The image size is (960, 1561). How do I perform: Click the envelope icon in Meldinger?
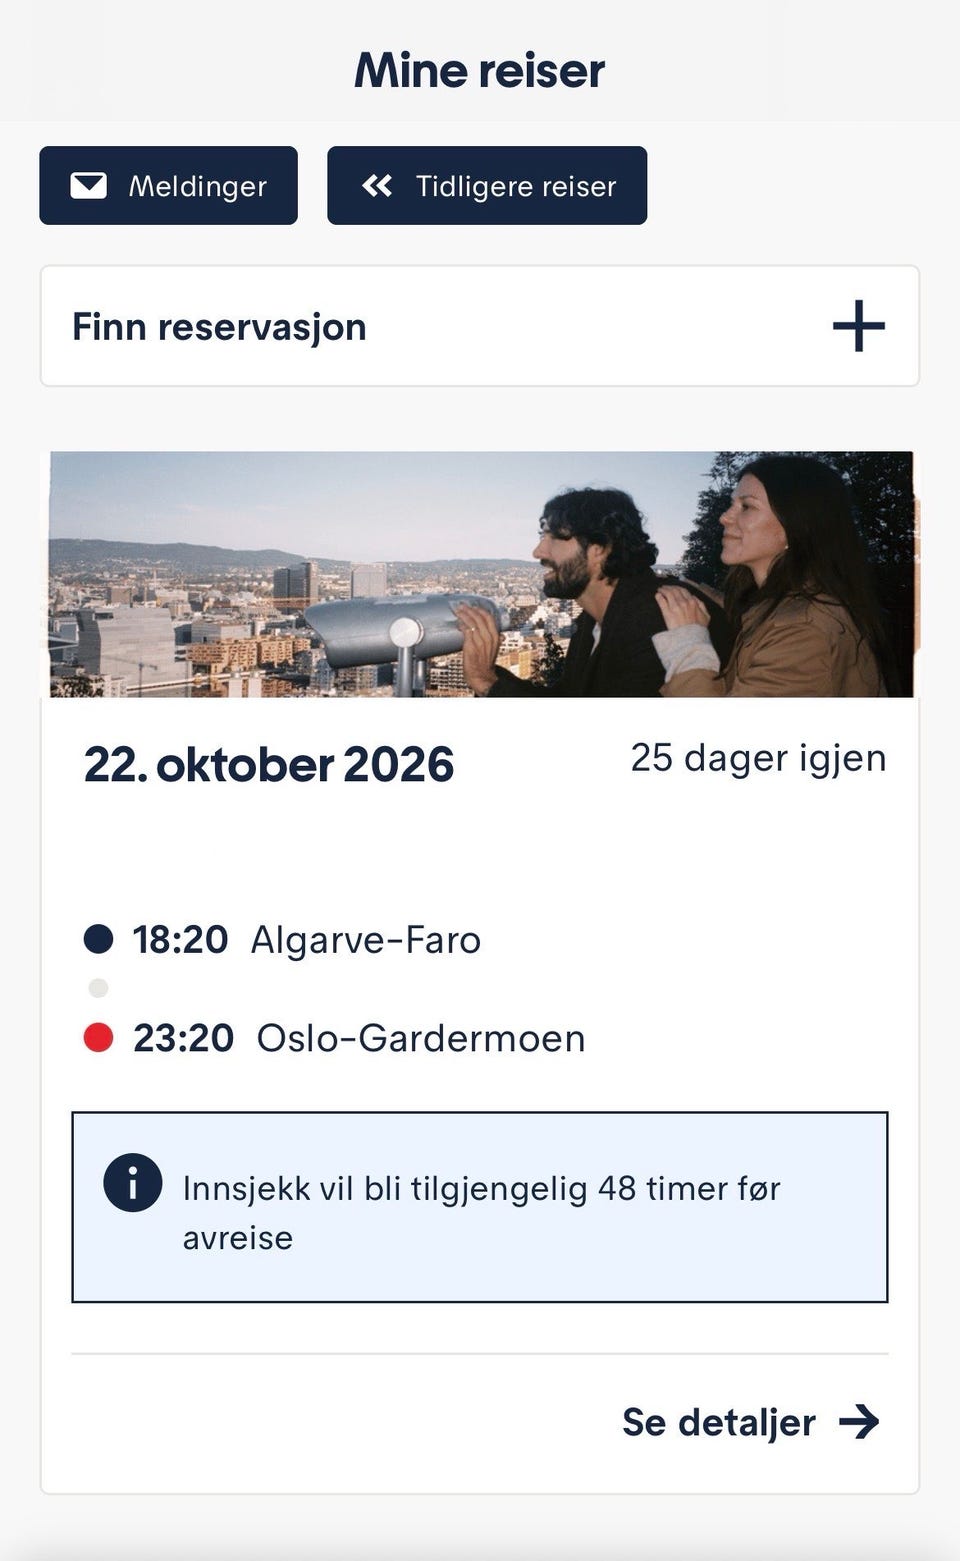click(88, 186)
